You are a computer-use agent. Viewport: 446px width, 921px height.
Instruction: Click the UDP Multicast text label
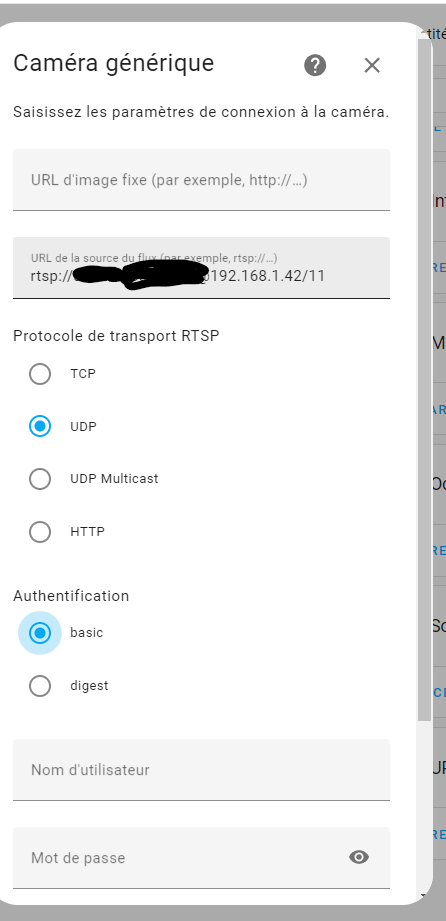[x=114, y=479]
